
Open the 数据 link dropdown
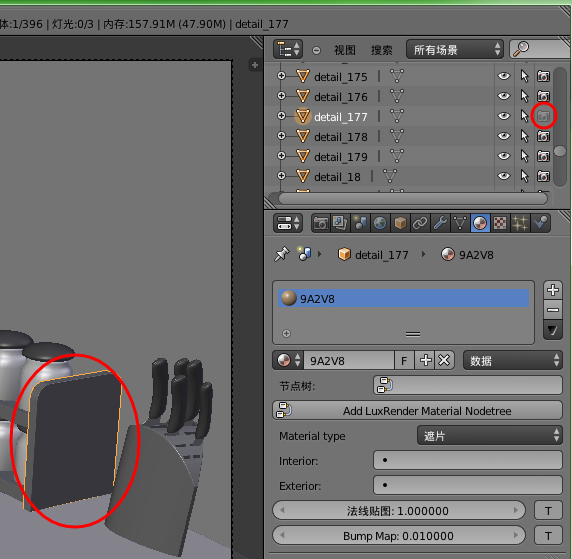pos(513,361)
